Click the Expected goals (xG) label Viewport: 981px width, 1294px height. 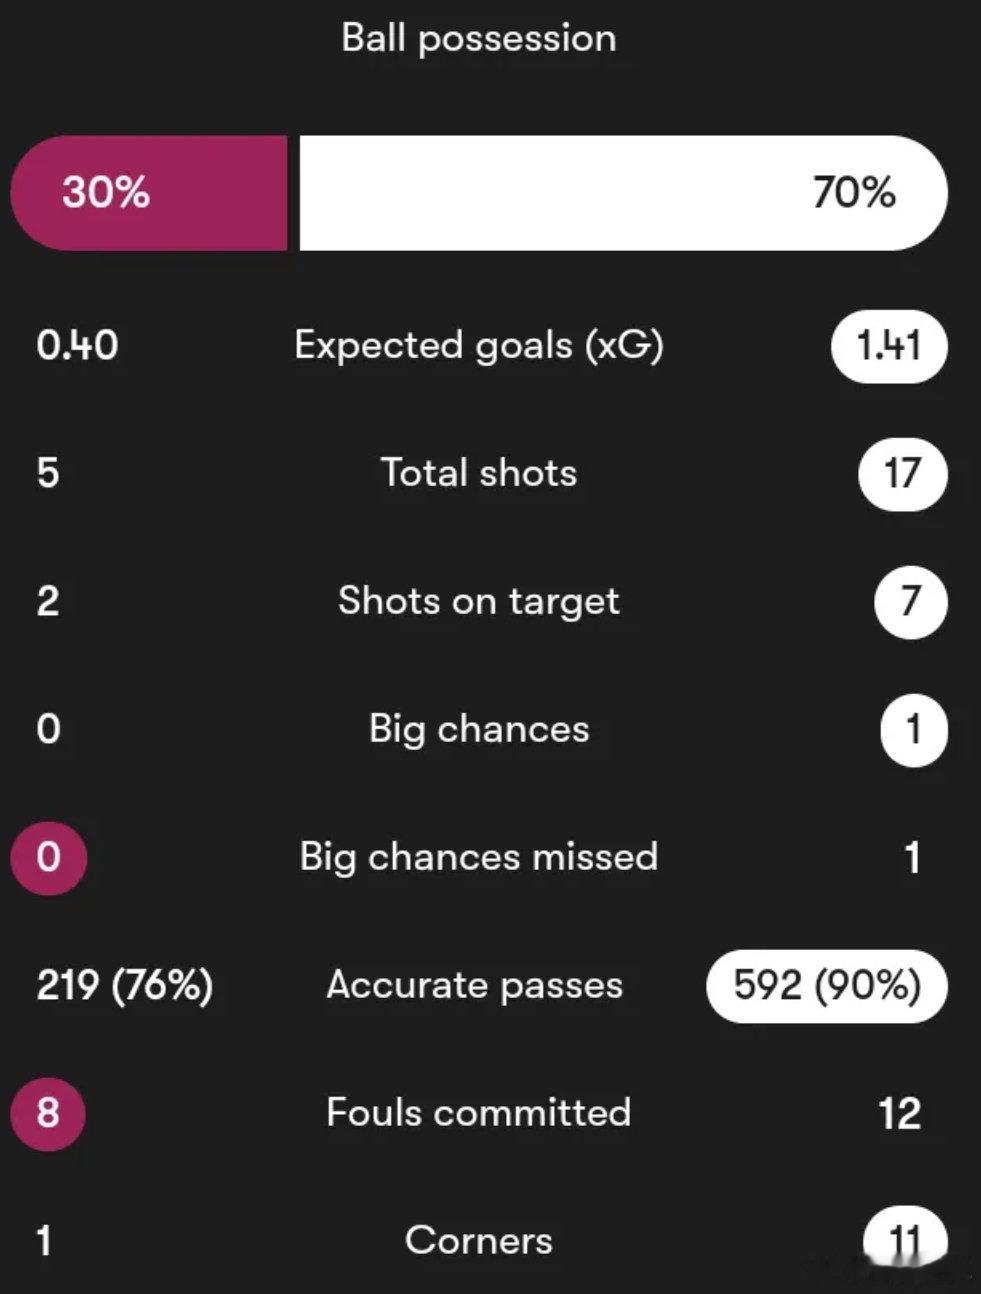479,346
